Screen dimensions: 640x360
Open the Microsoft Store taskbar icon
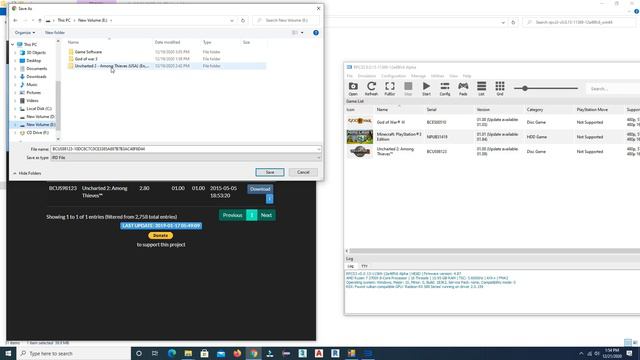[204, 353]
